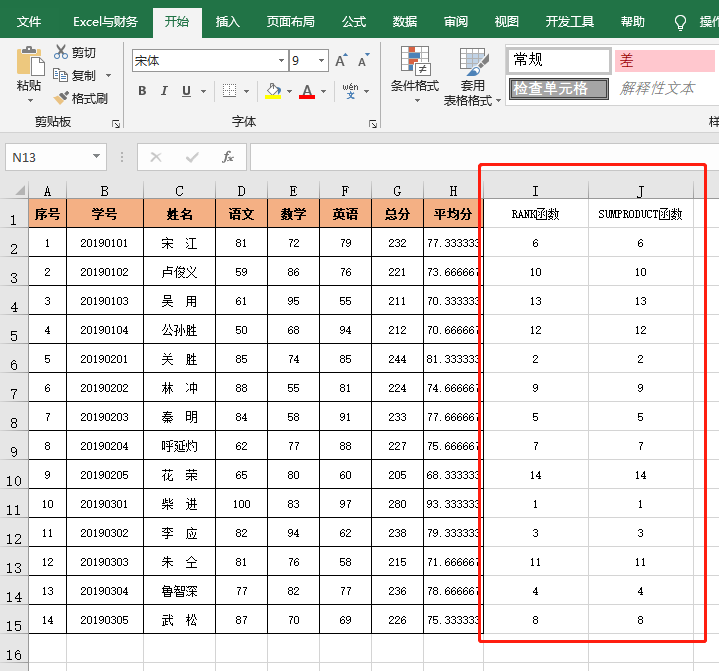Expand the Name Box dropdown arrow
The width and height of the screenshot is (719, 671).
click(97, 157)
